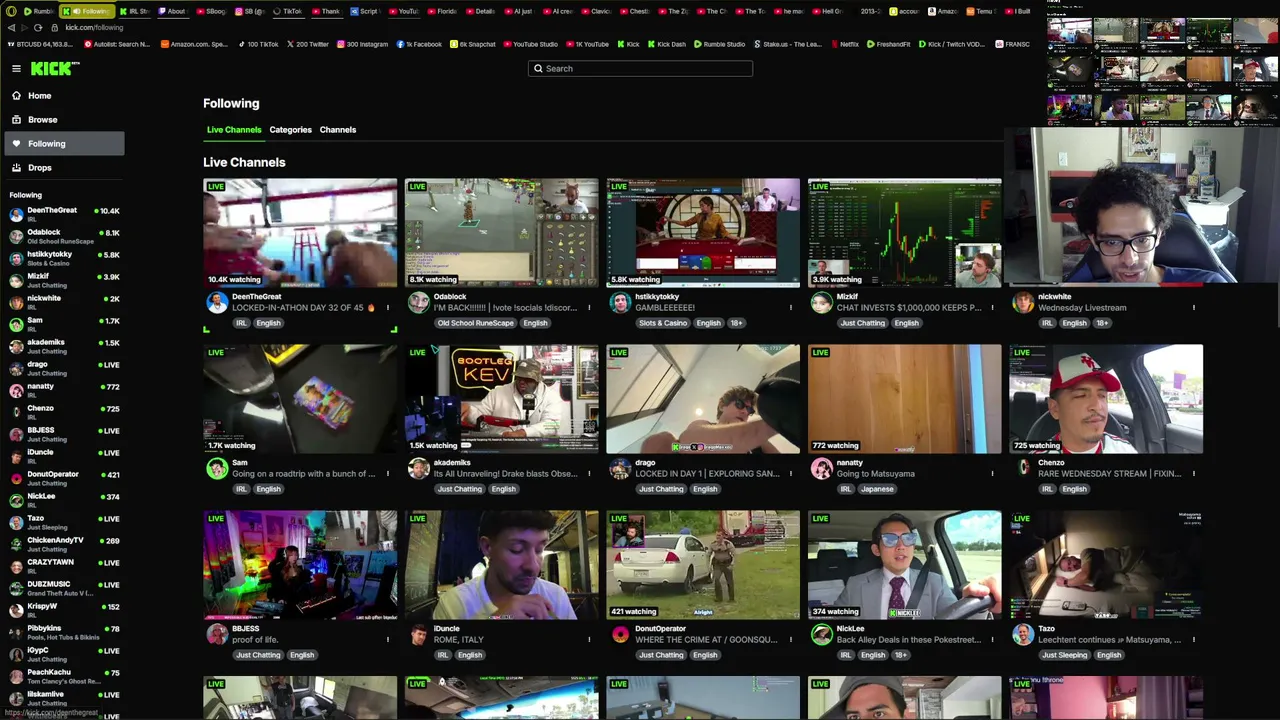Open NickLee's avatar under his stream card
The width and height of the screenshot is (1280, 720).
tap(822, 634)
